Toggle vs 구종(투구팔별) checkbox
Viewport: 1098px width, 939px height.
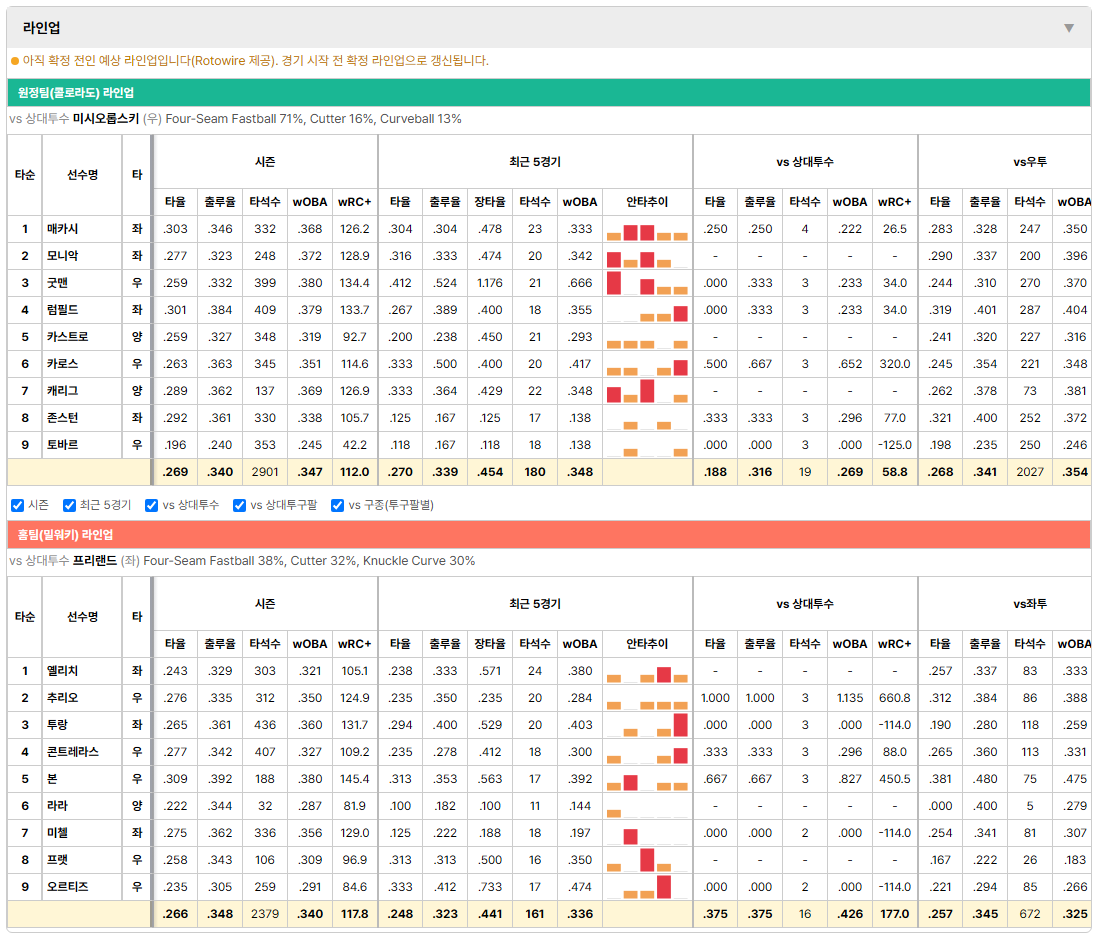click(x=338, y=505)
